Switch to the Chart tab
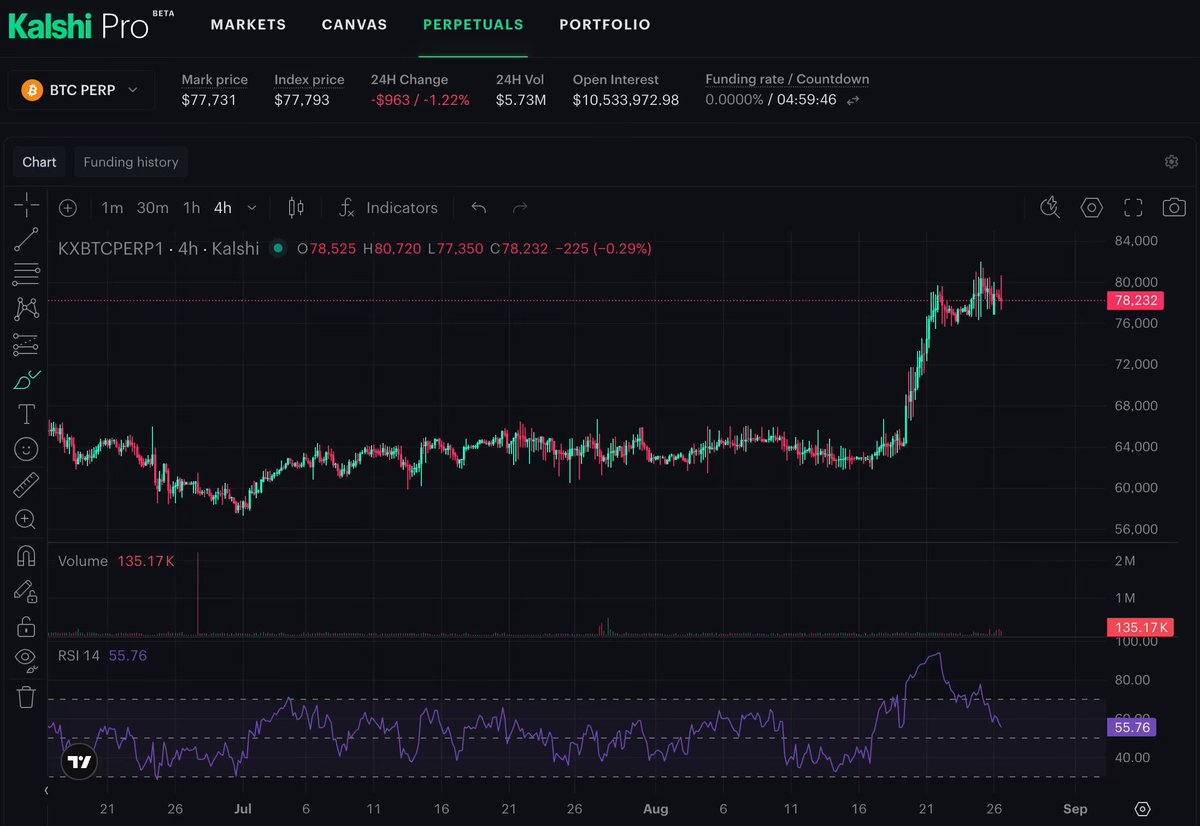Screen dimensions: 1200x826 pos(40,162)
